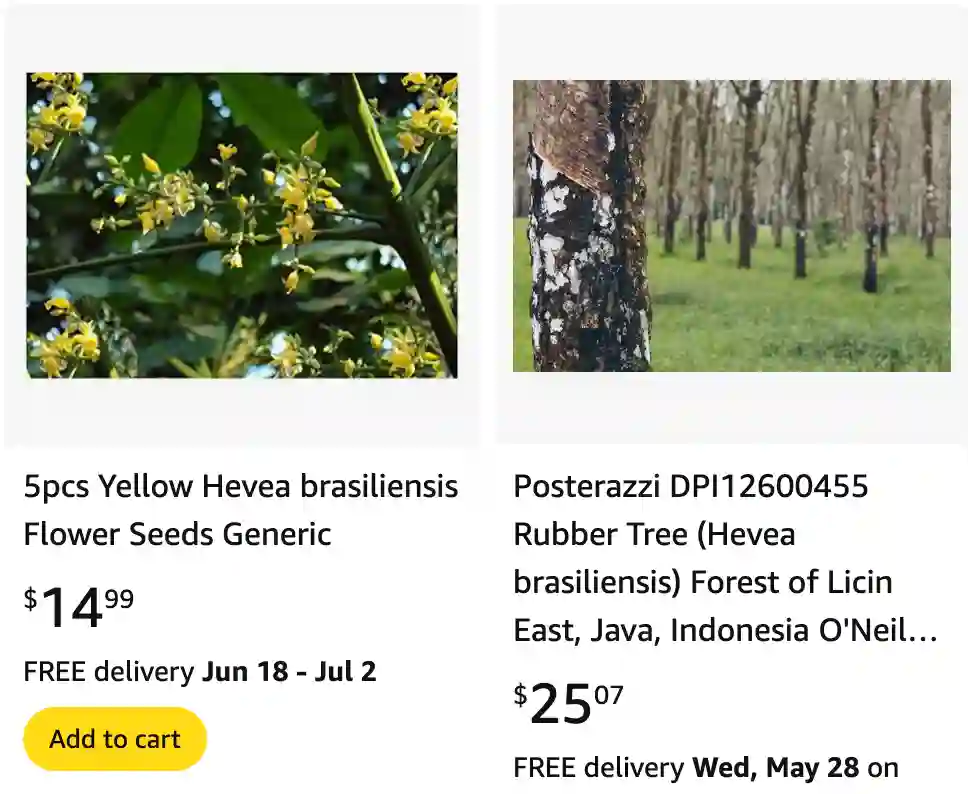968x794 pixels.
Task: Add the flower seeds to cart
Action: (x=114, y=738)
